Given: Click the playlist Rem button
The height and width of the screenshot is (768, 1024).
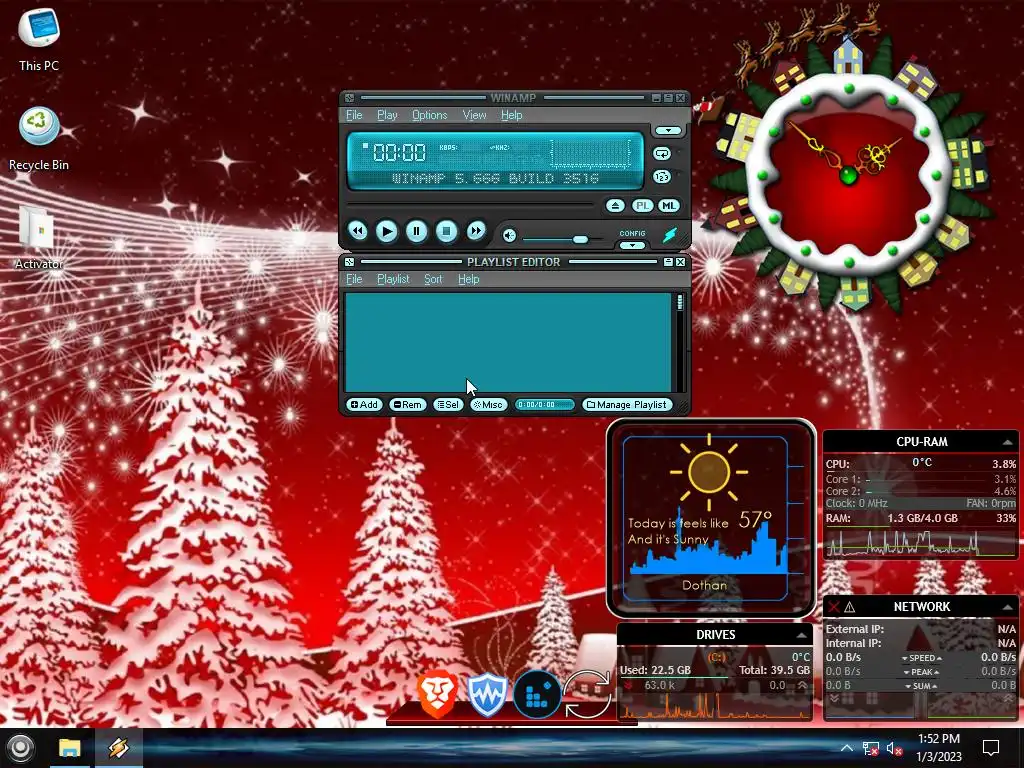Looking at the screenshot, I should click(x=408, y=405).
